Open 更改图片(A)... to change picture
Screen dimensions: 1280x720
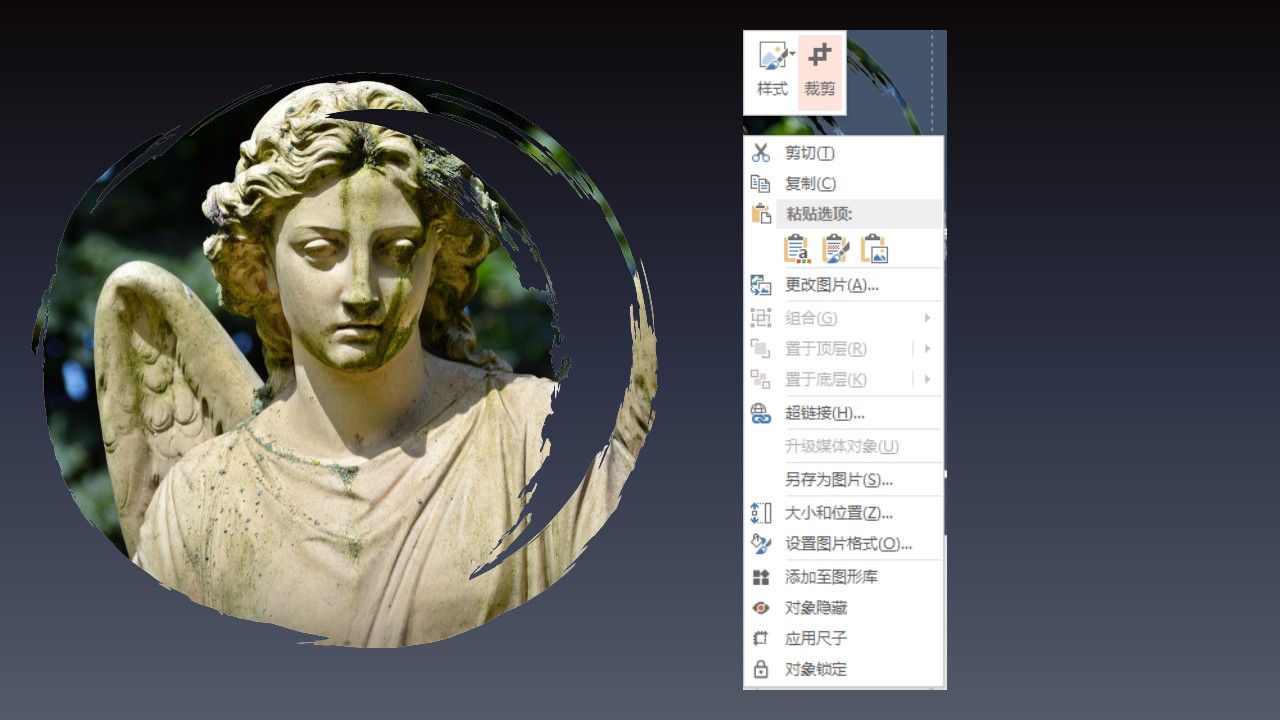[x=843, y=285]
